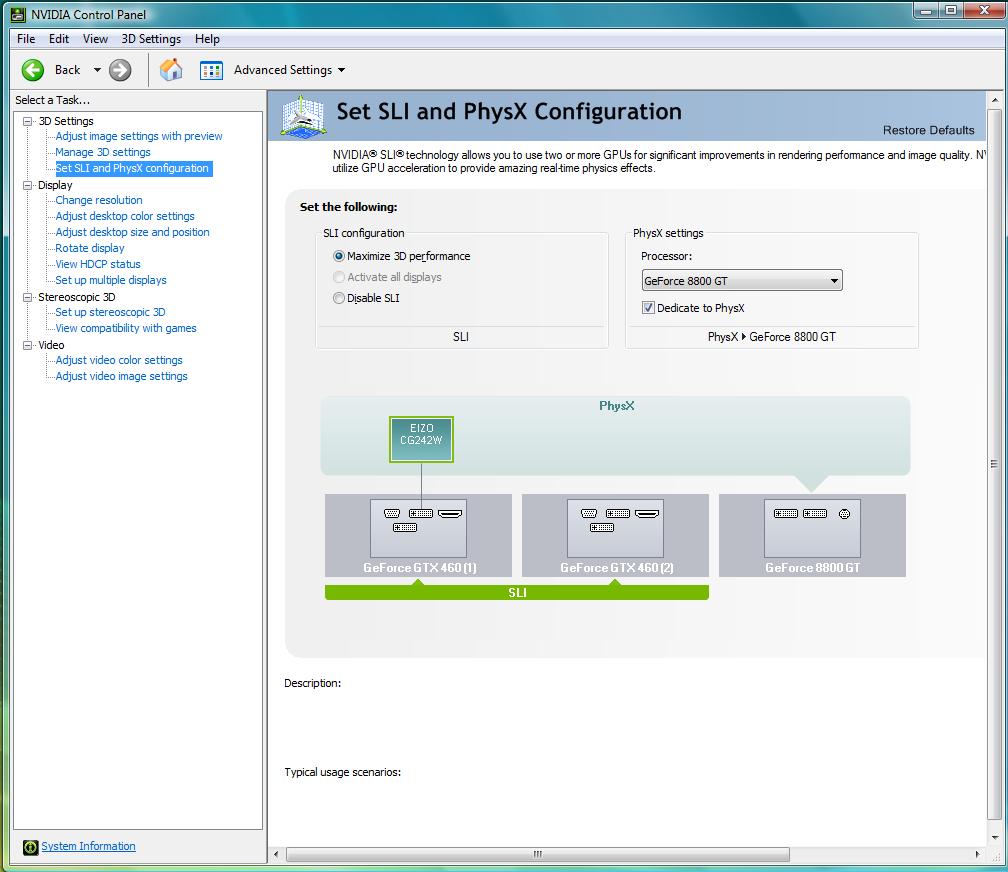Open Adjust image settings with preview

point(139,136)
